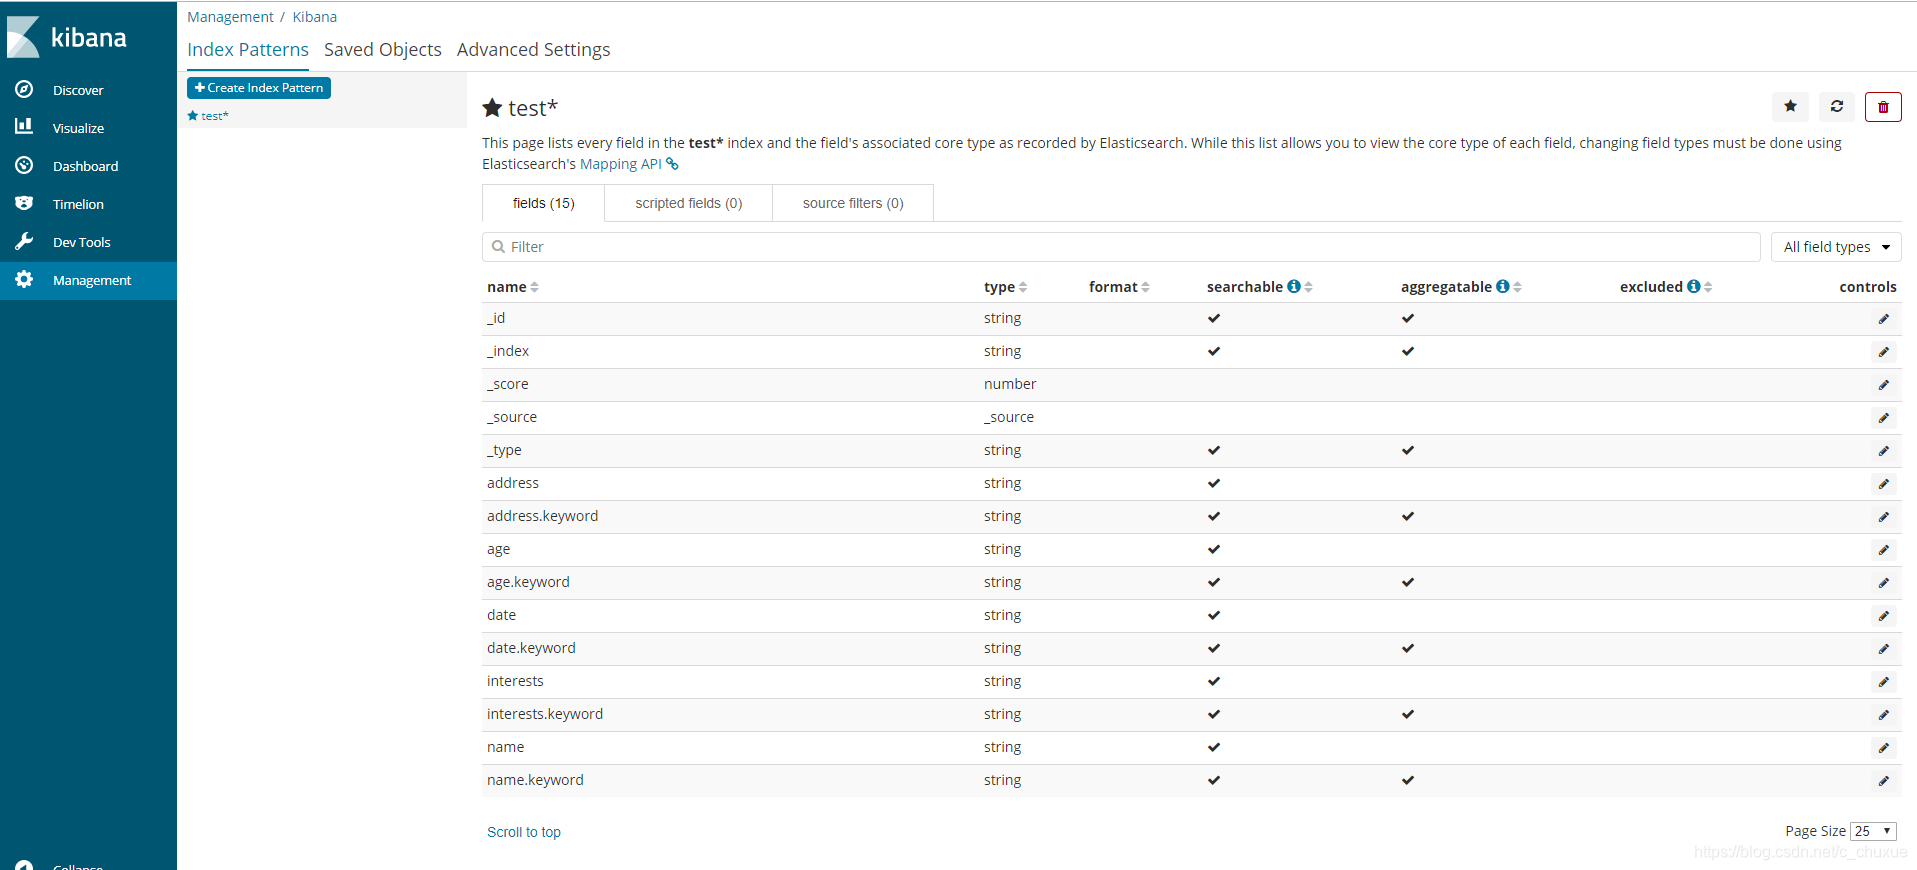Edit the _score field
The height and width of the screenshot is (870, 1917).
[x=1884, y=385]
